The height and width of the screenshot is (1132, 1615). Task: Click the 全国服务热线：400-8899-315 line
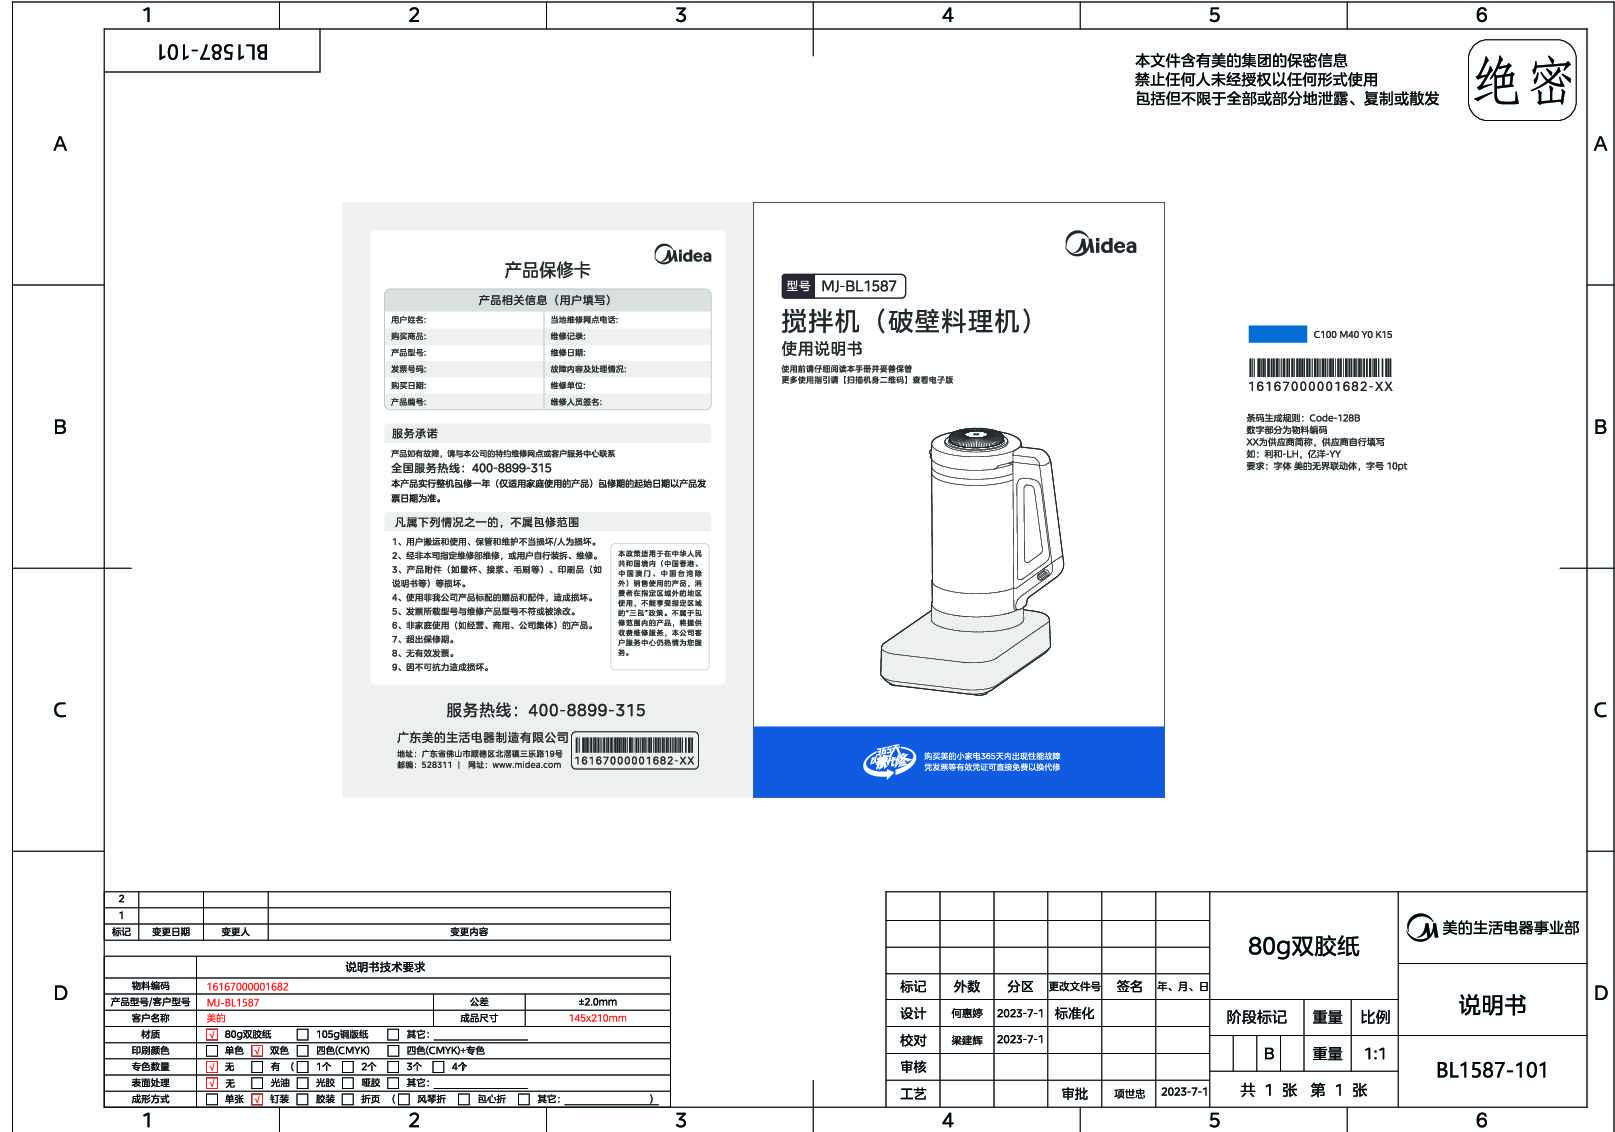point(471,468)
